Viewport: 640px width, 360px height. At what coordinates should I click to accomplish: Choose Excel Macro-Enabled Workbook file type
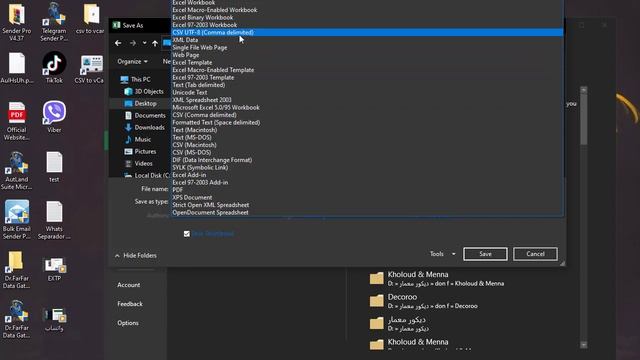tap(215, 10)
